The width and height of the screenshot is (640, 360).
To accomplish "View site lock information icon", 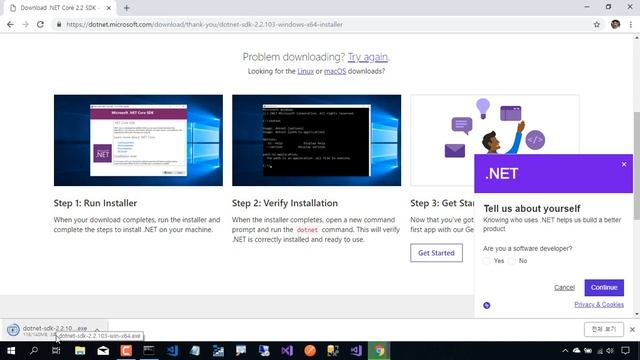I will tap(59, 24).
